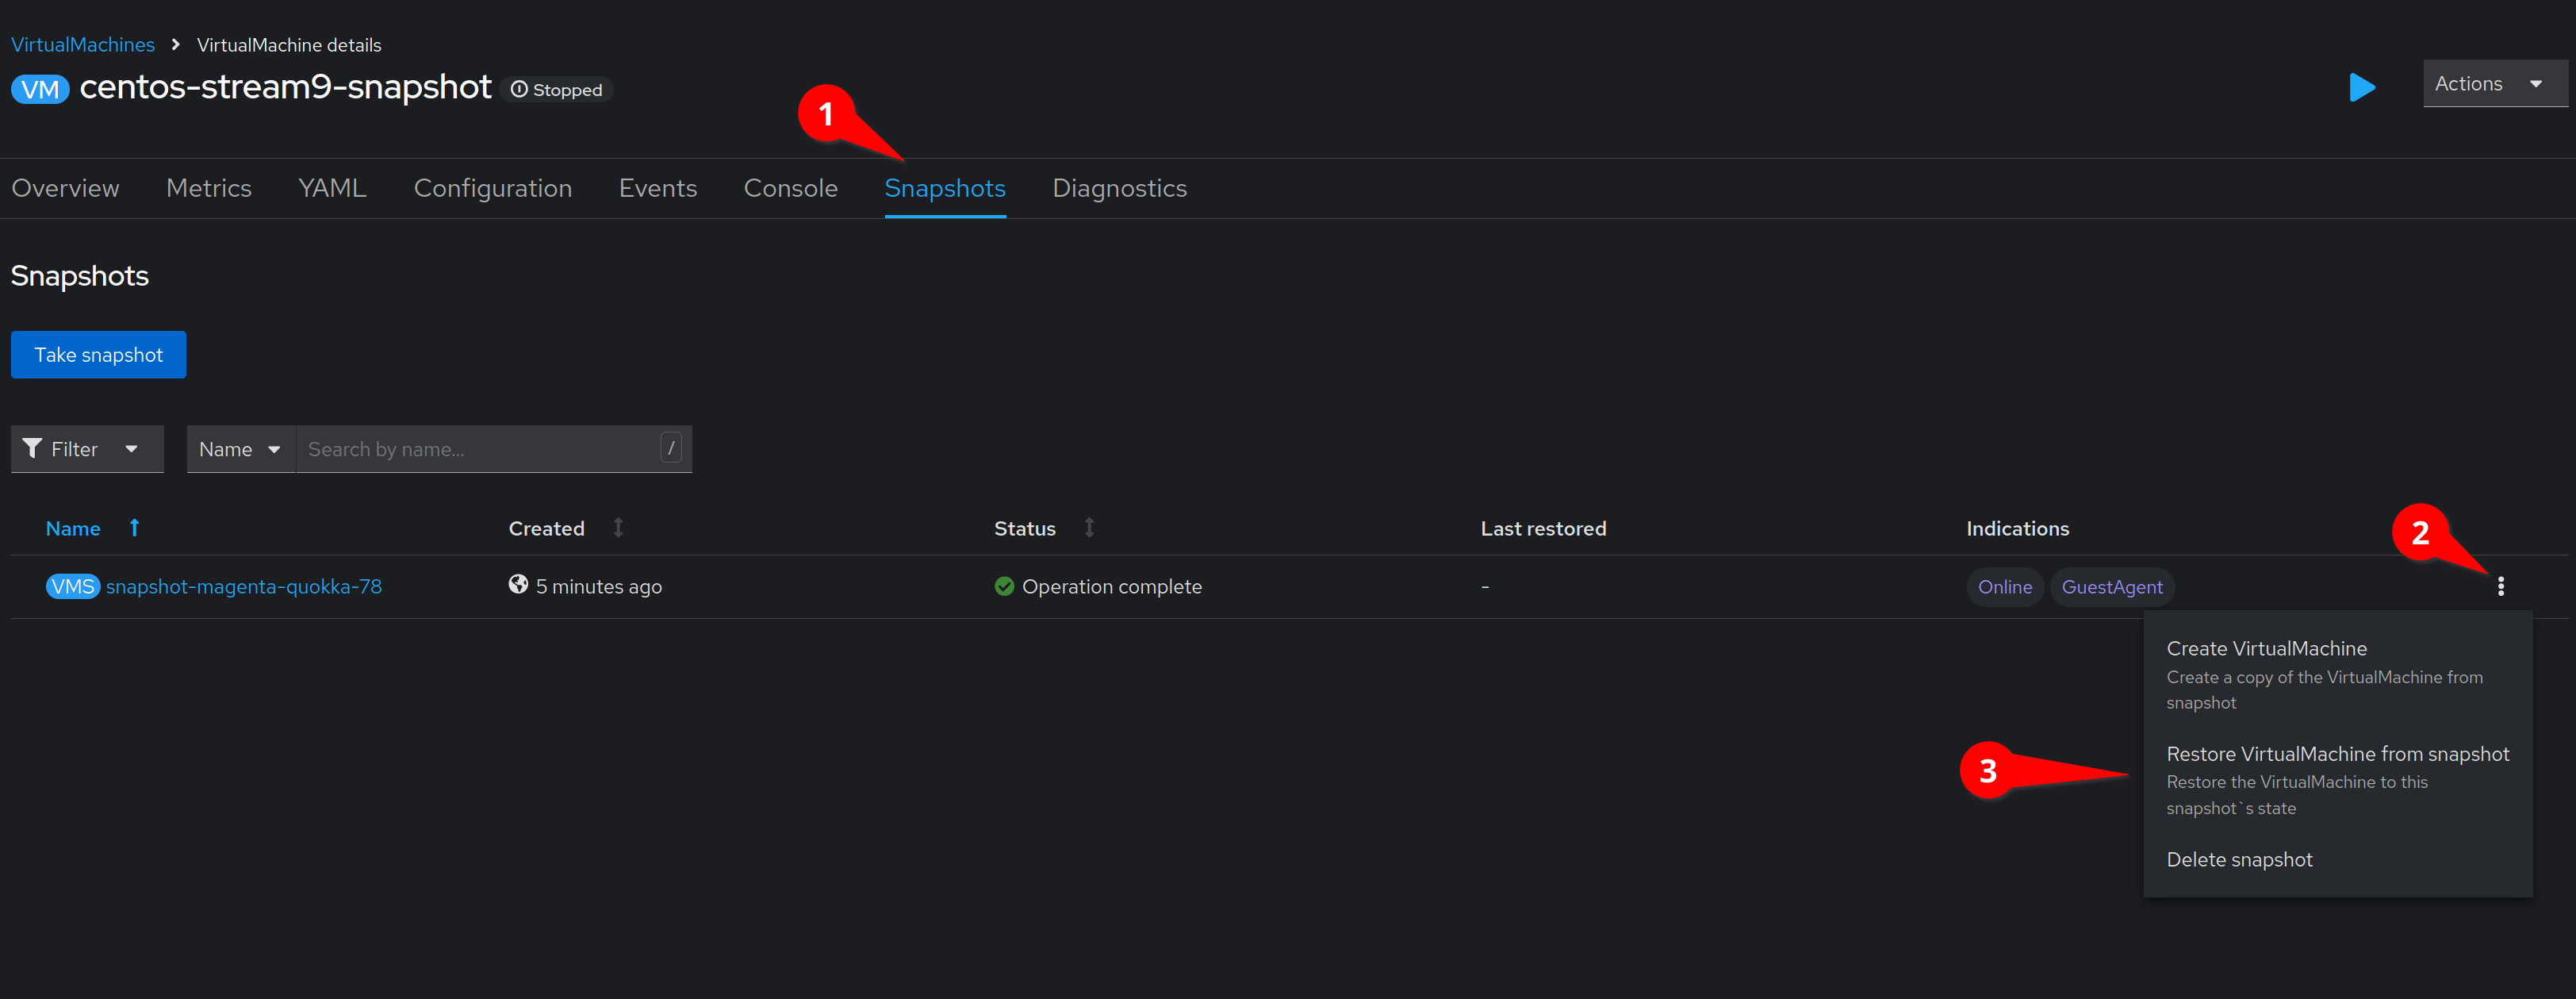Switch to the Console tab
Viewport: 2576px width, 999px height.
pos(790,187)
